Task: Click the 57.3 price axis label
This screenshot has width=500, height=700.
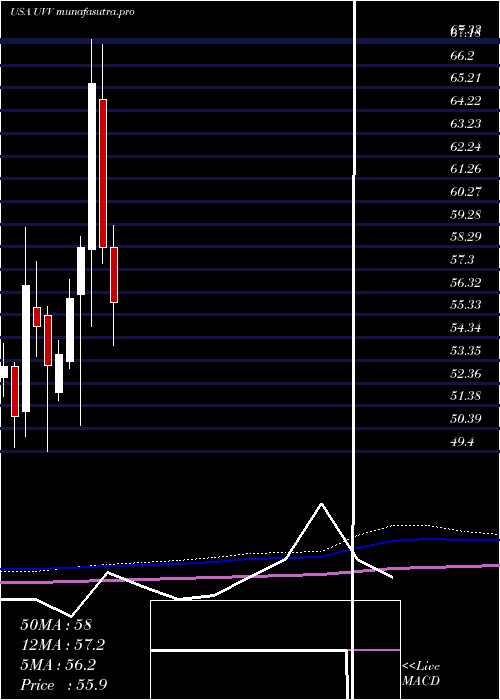Action: coord(462,259)
